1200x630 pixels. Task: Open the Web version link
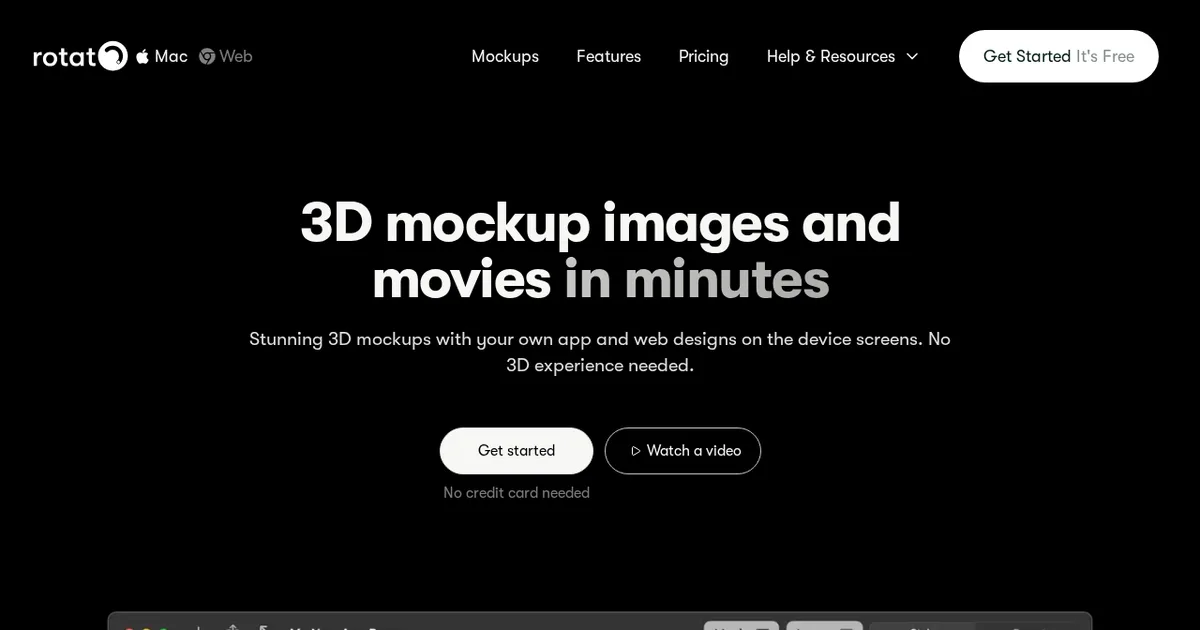coord(225,56)
